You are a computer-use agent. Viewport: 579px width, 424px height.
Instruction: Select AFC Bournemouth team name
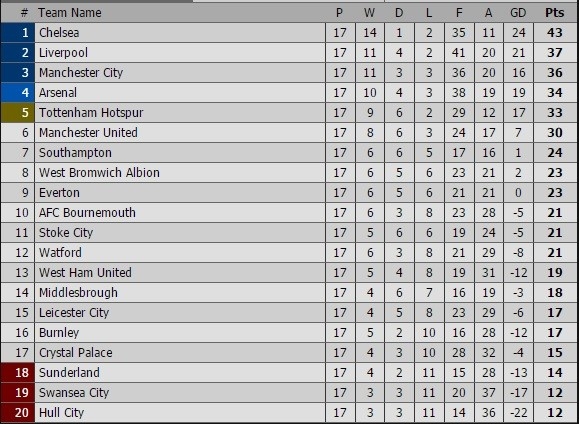88,212
